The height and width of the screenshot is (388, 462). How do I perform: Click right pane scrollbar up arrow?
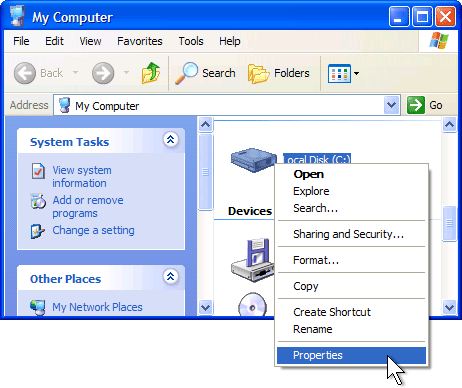pos(449,124)
